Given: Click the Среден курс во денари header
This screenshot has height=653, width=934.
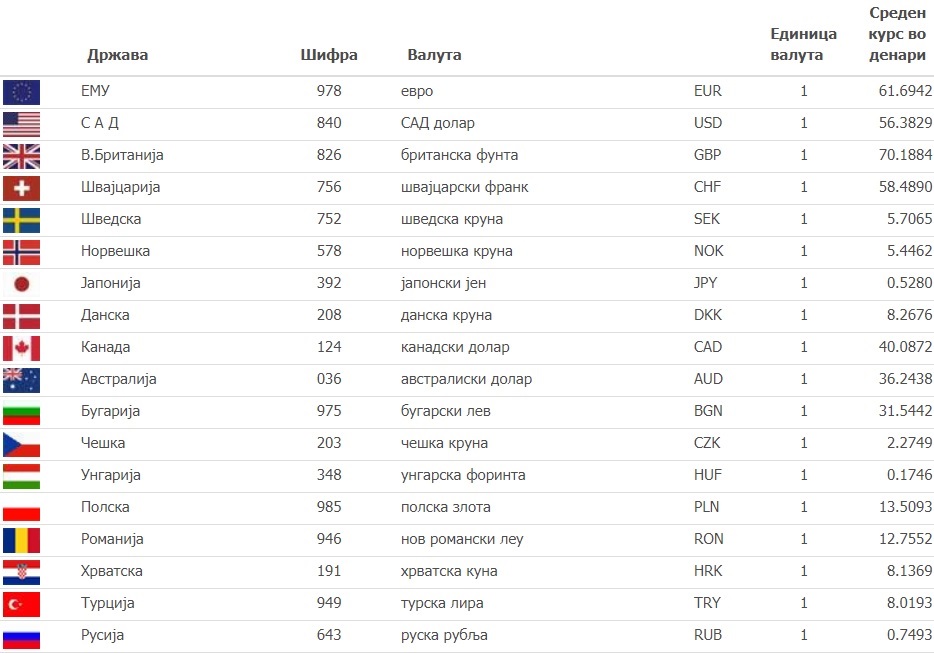Looking at the screenshot, I should tap(897, 34).
